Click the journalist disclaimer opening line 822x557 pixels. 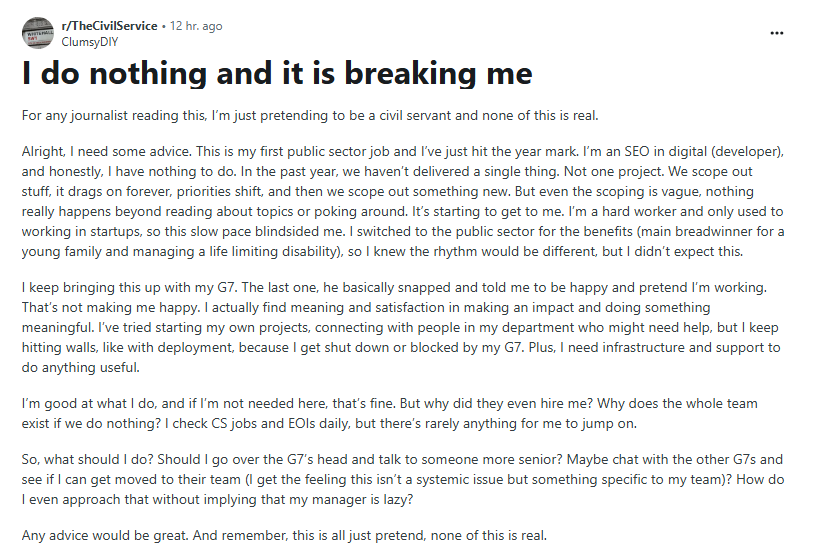point(310,115)
